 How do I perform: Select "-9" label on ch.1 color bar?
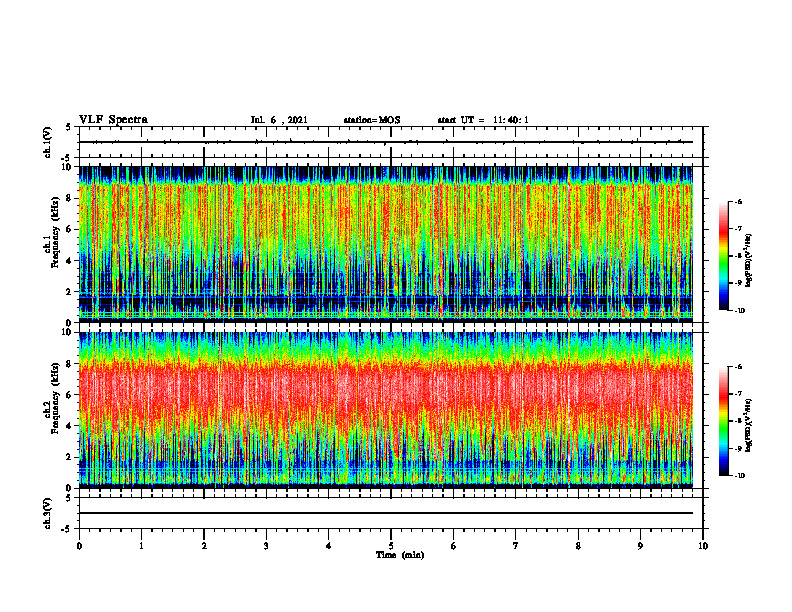738,283
